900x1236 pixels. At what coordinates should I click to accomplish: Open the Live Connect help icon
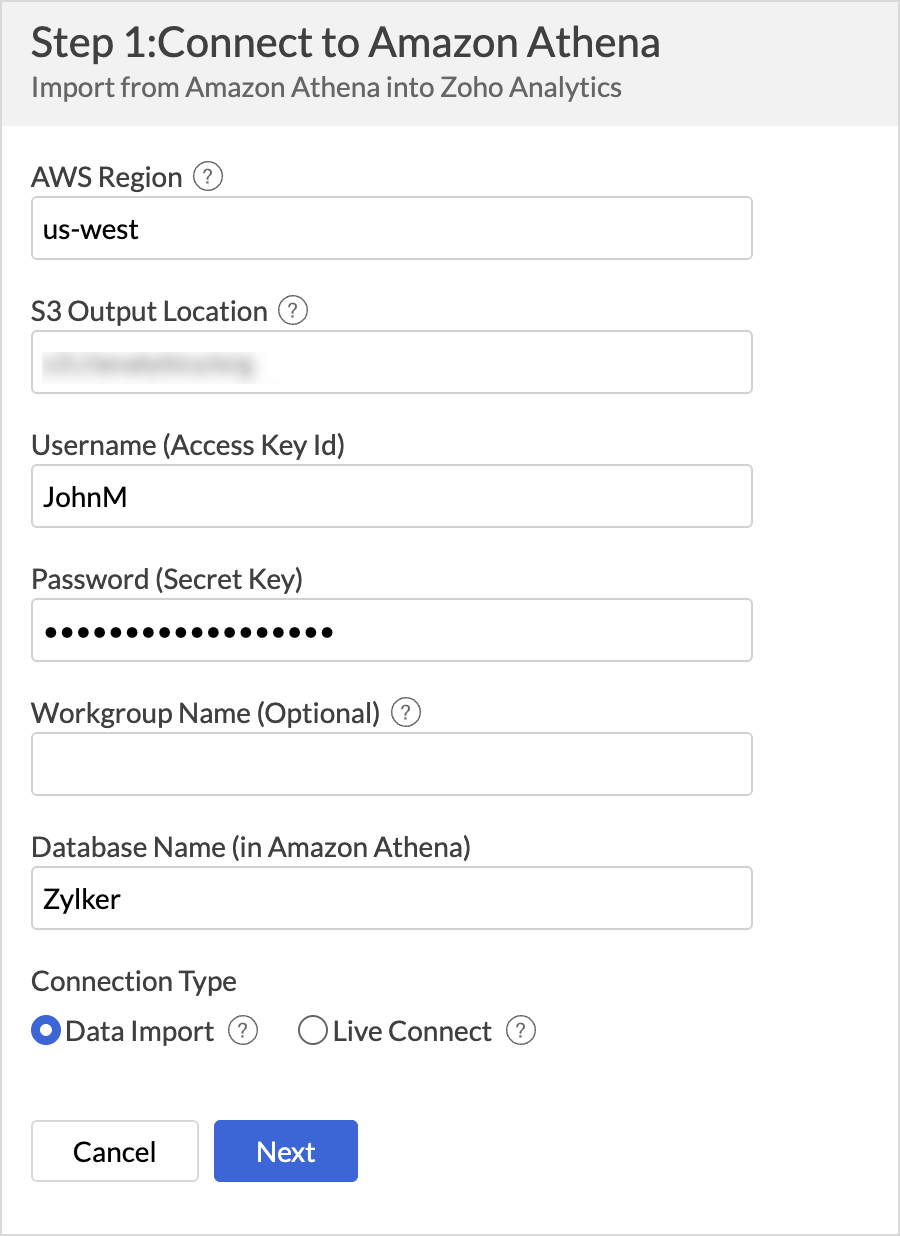point(521,1031)
